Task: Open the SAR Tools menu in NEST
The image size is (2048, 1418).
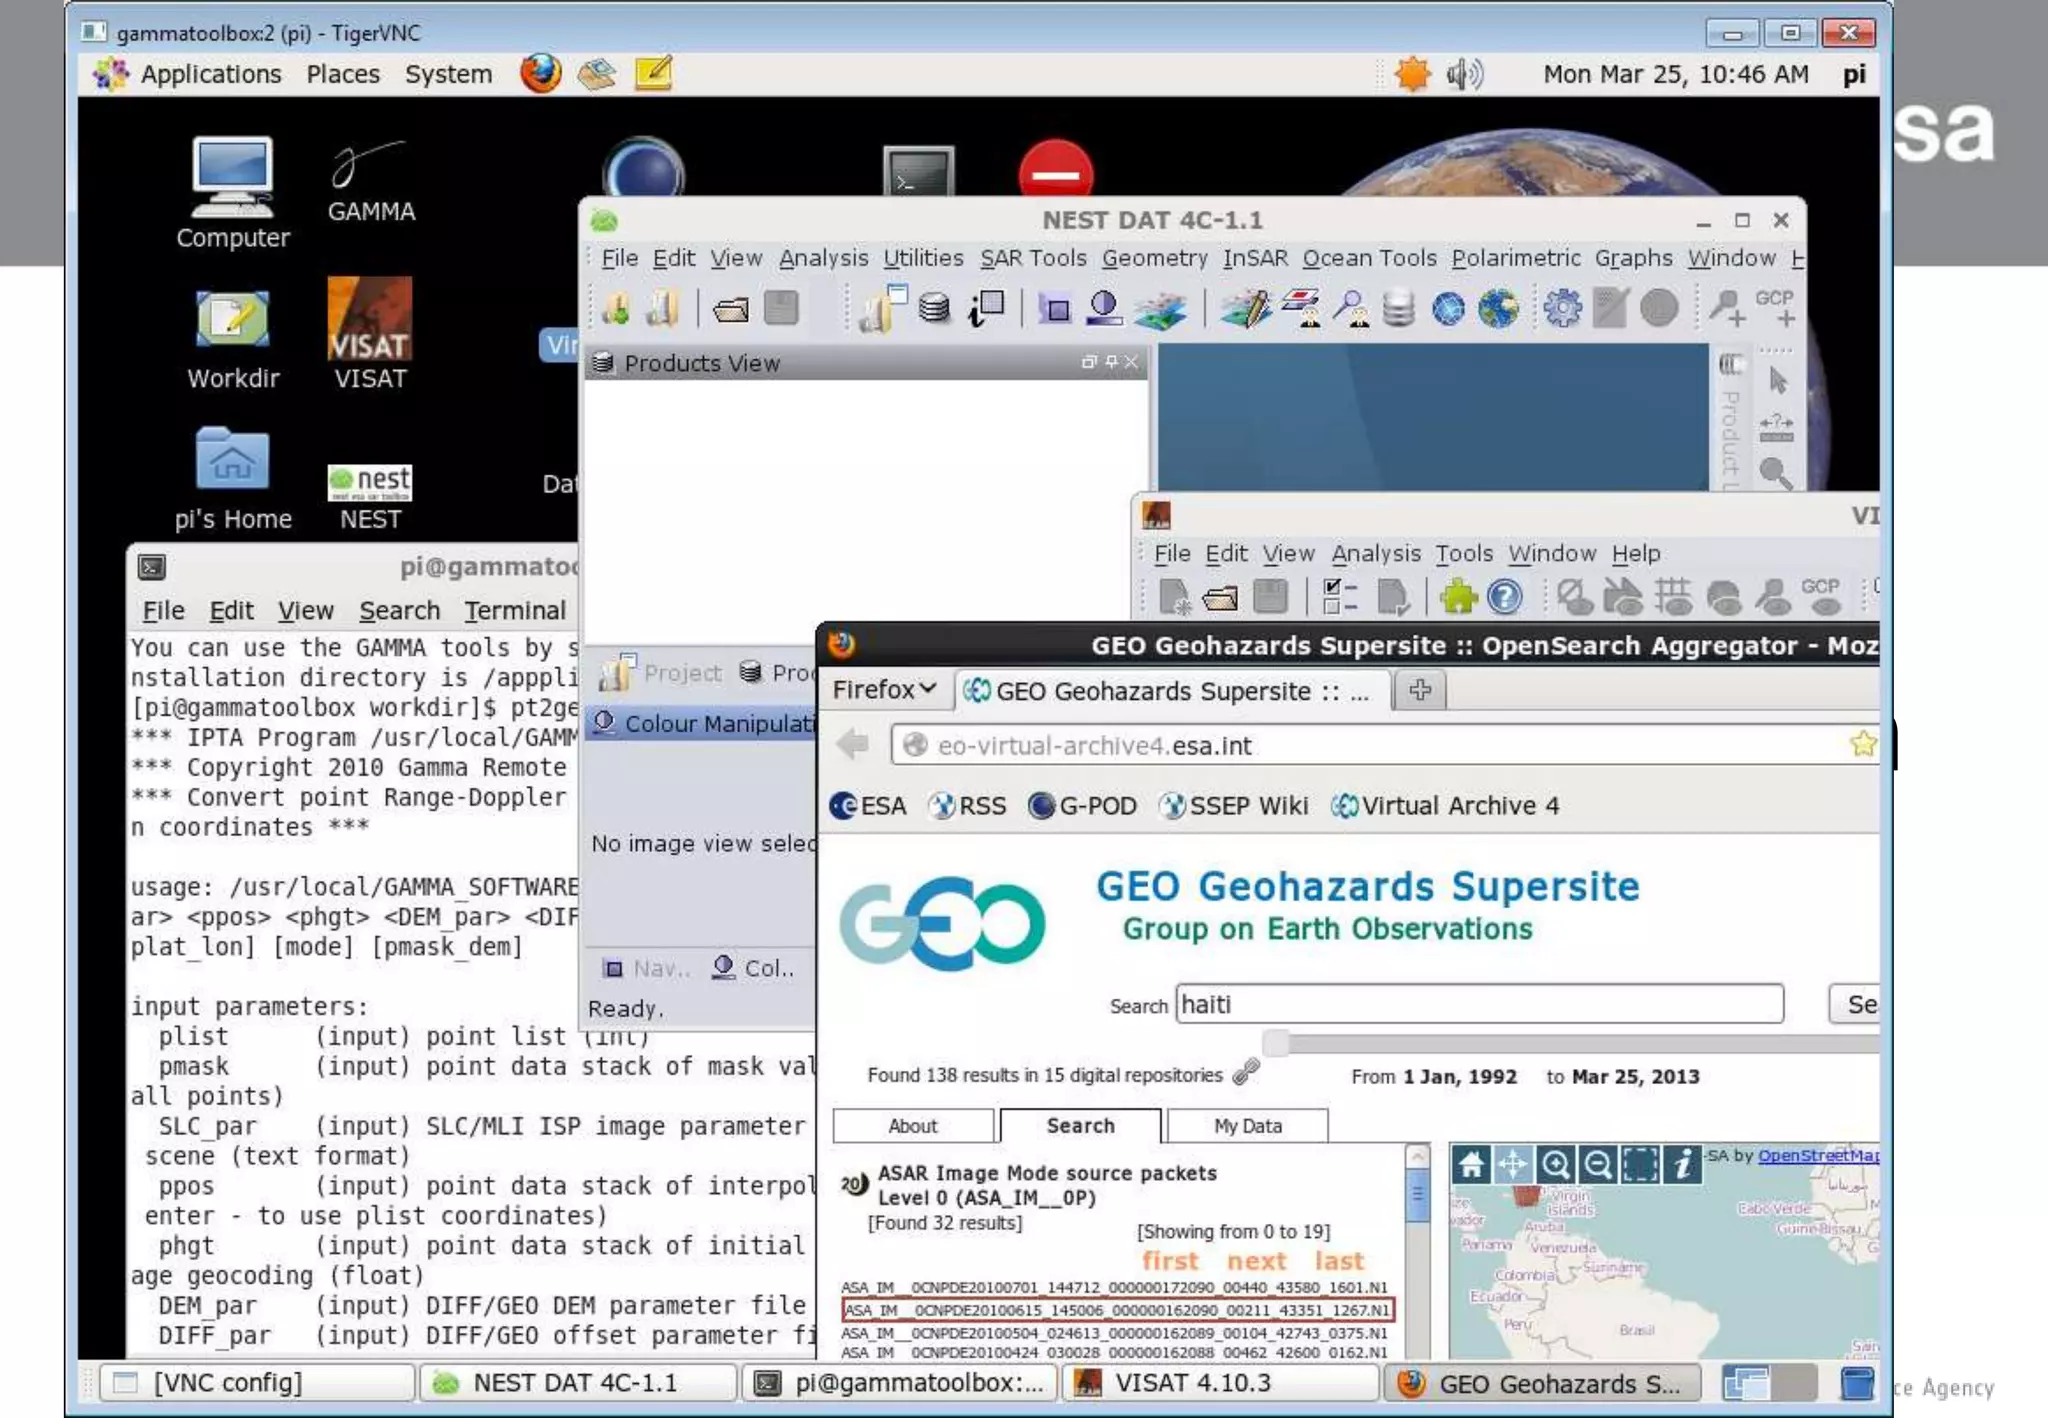Action: click(x=1032, y=258)
